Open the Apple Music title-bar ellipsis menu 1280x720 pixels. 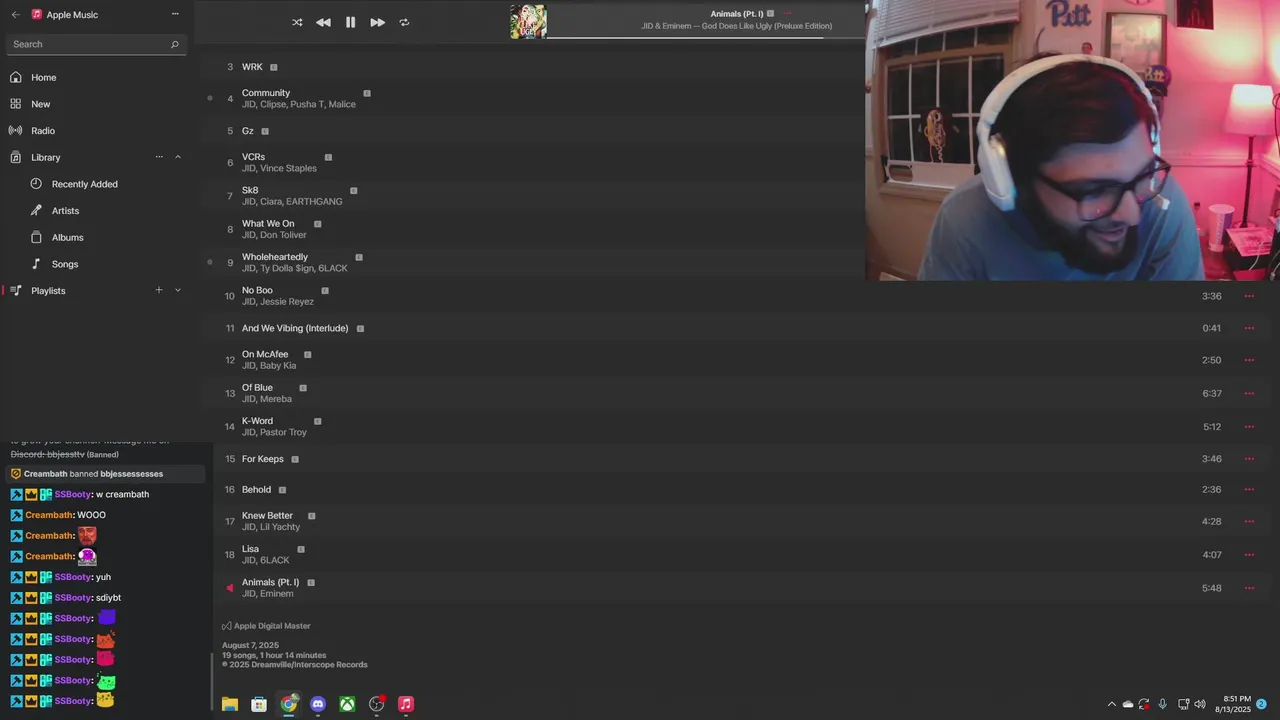click(x=175, y=14)
